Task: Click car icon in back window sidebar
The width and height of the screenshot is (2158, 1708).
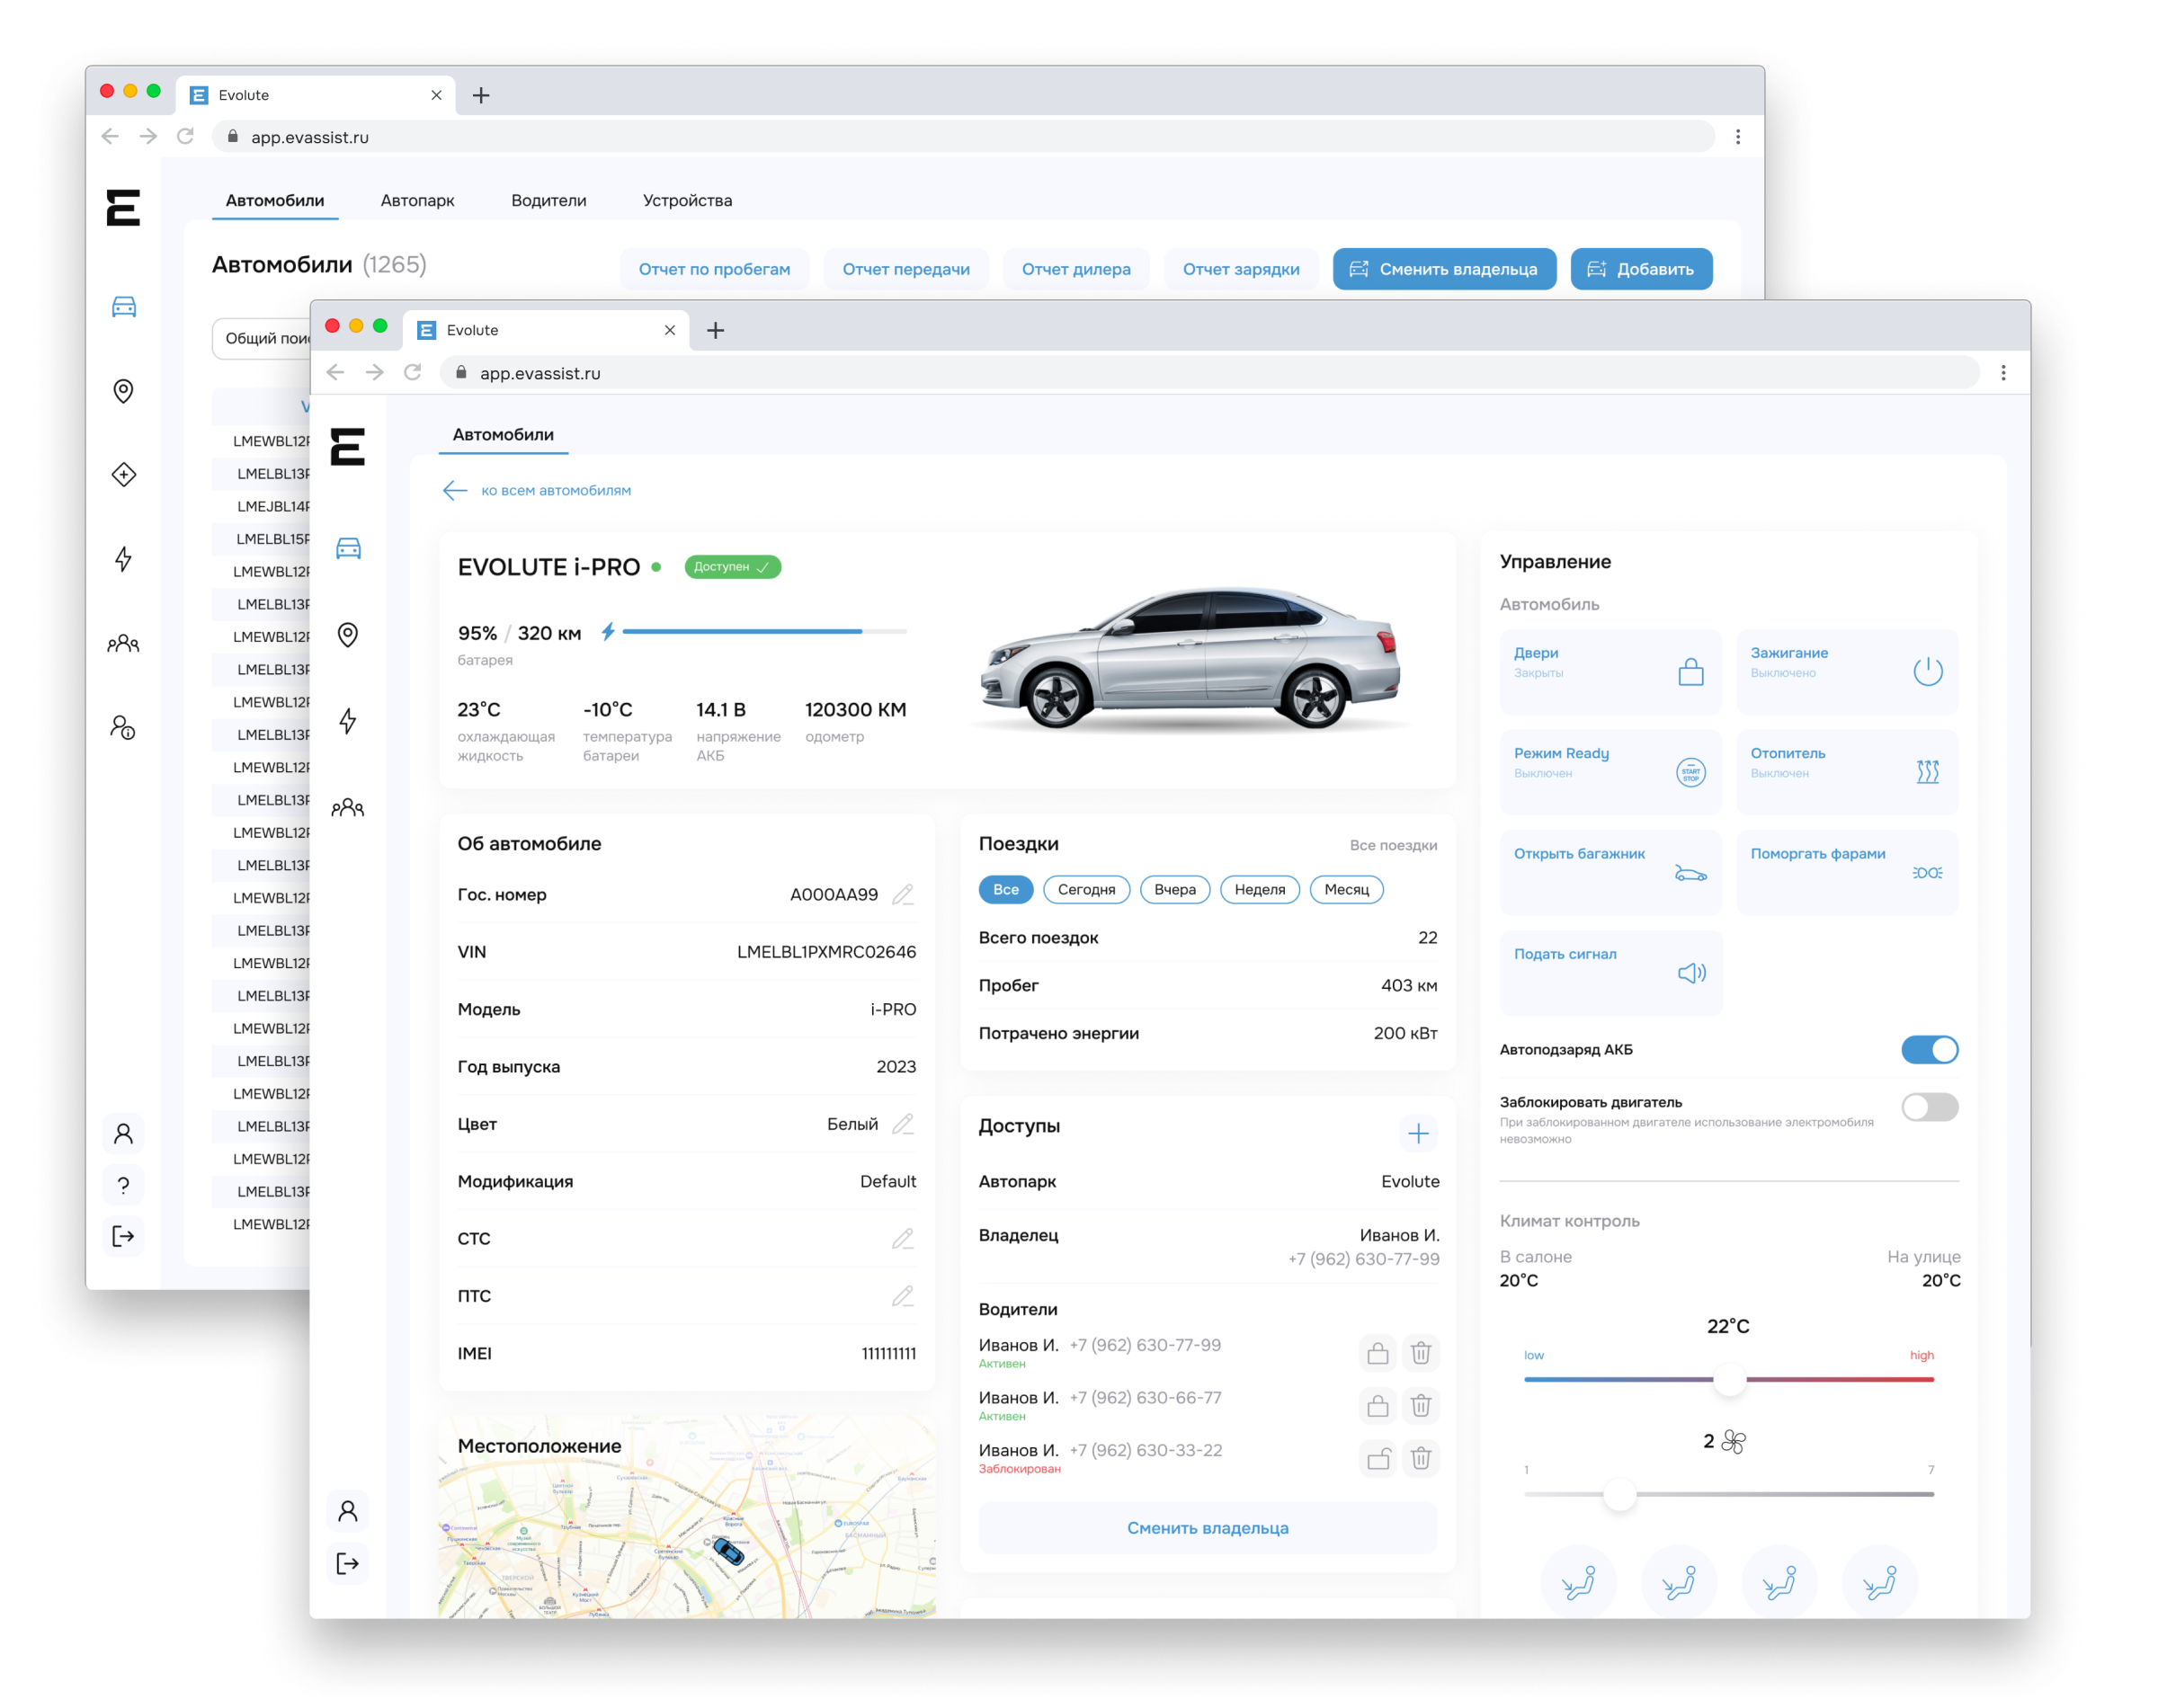Action: (124, 307)
